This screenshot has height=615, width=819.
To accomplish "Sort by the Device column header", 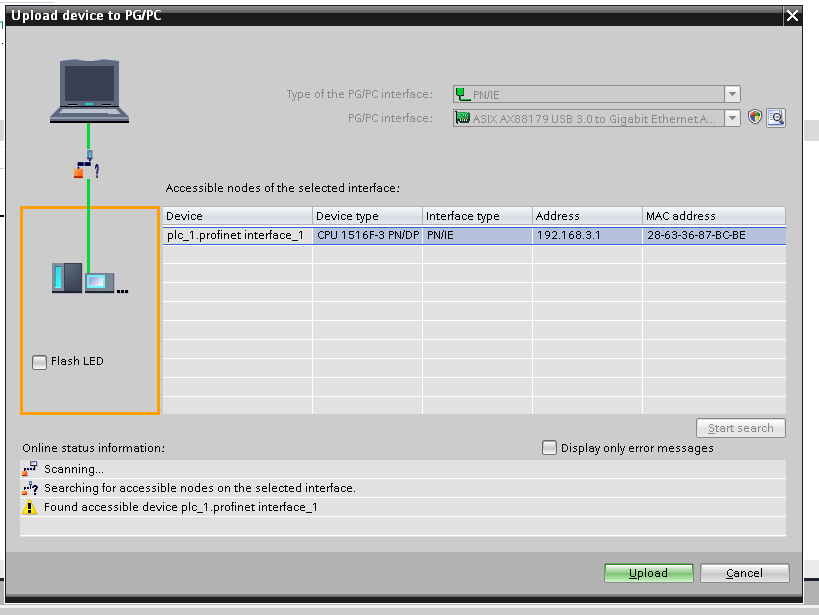I will coord(238,216).
